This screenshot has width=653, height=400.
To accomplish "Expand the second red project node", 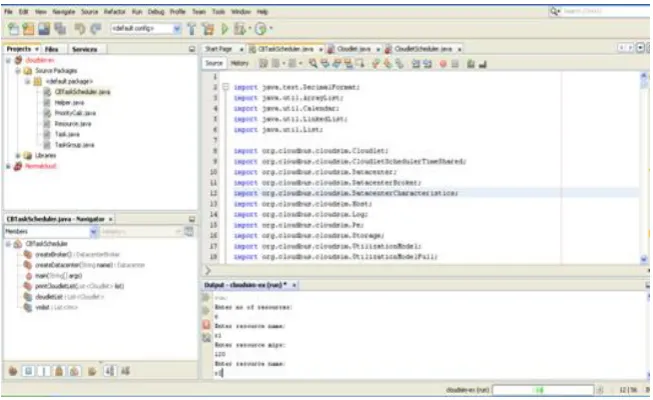I will click(8, 166).
